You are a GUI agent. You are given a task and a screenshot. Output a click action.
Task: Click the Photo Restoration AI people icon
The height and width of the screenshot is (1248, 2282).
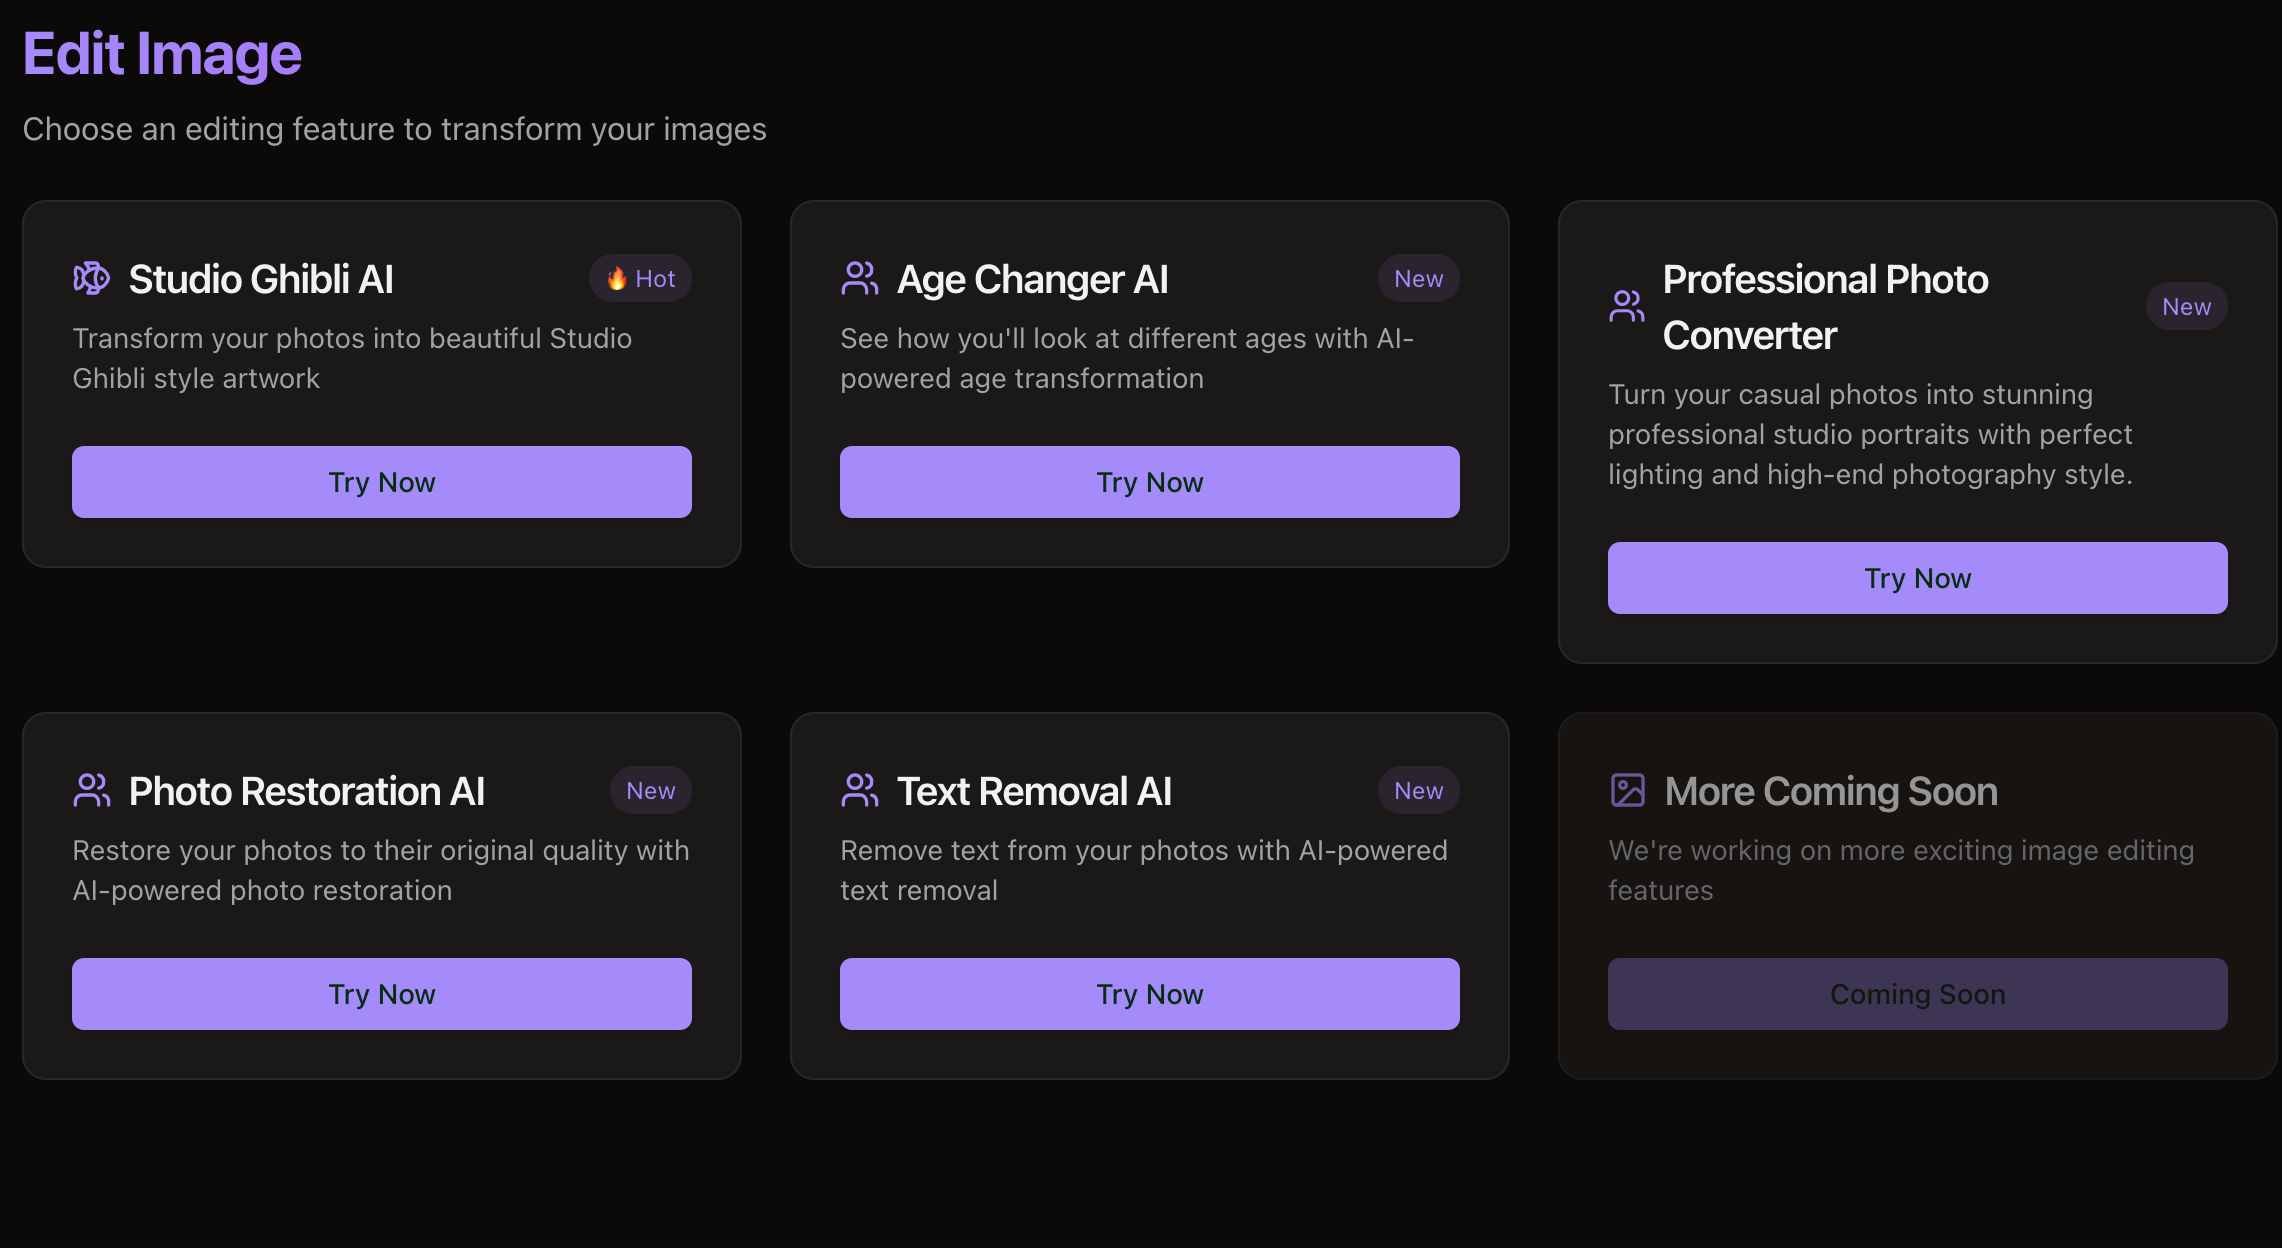[92, 791]
